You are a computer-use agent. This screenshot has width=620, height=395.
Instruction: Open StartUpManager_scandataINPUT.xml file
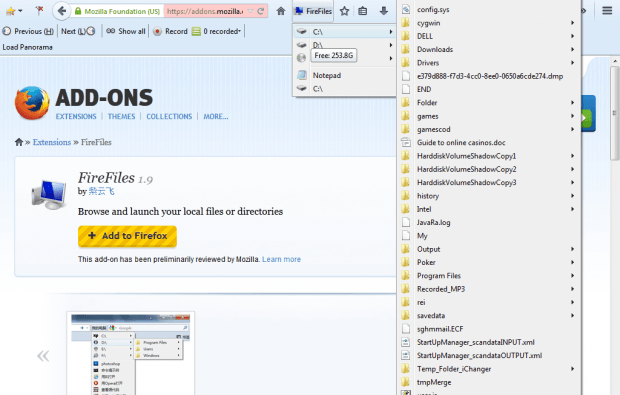pyautogui.click(x=489, y=342)
